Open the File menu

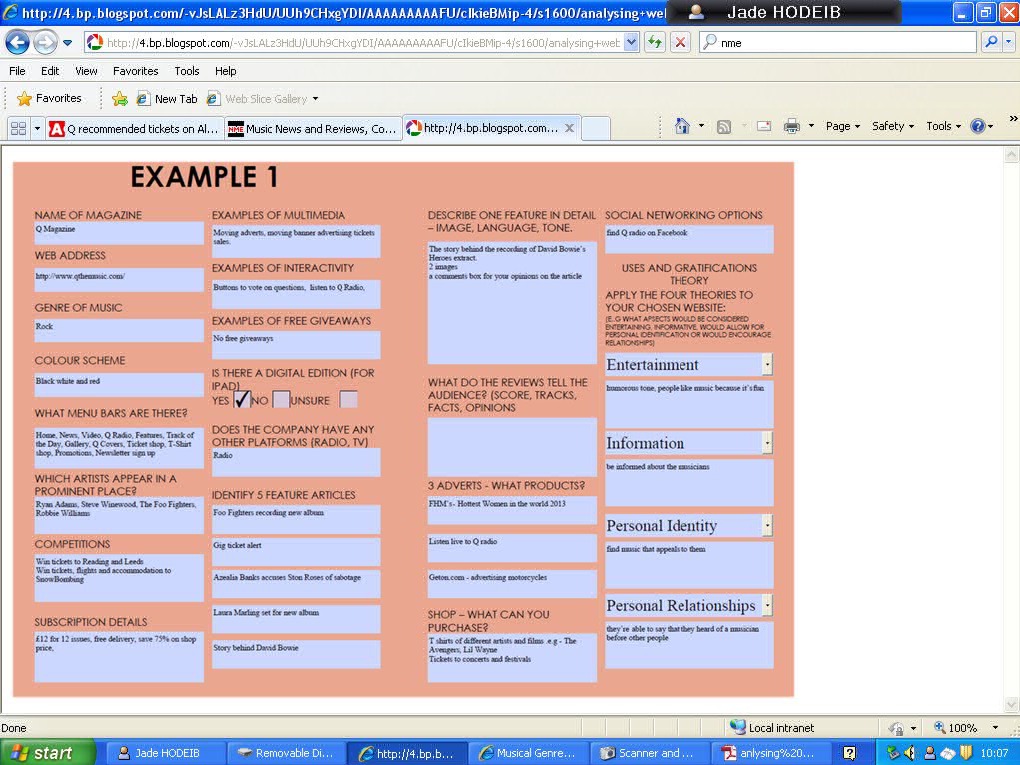click(x=17, y=71)
